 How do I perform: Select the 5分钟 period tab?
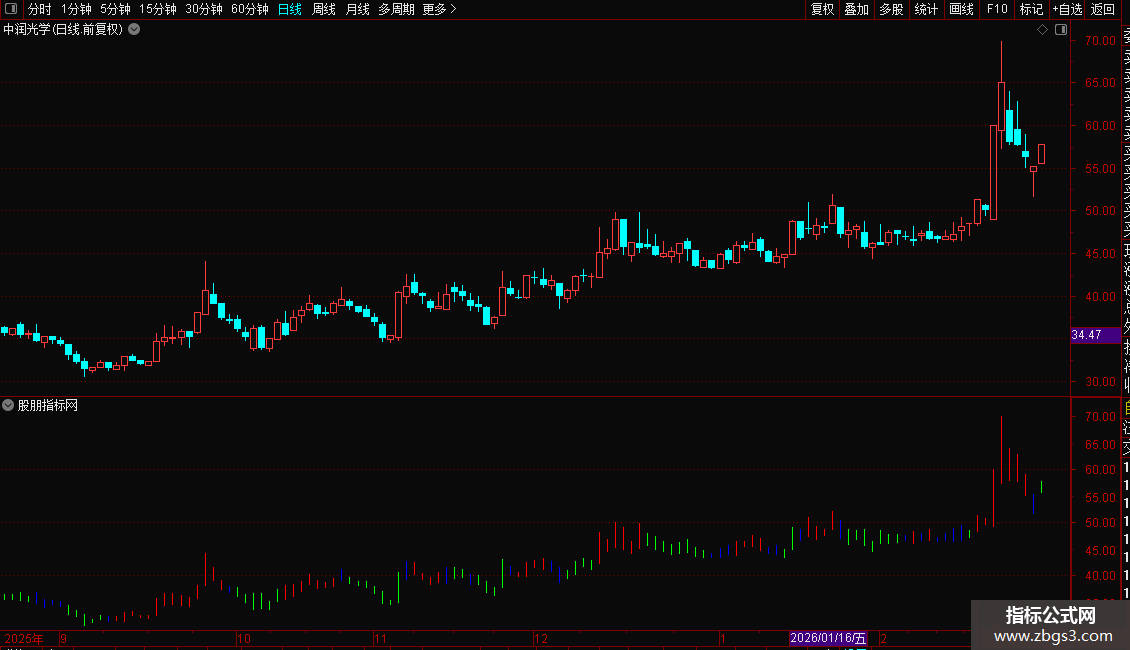pyautogui.click(x=115, y=9)
